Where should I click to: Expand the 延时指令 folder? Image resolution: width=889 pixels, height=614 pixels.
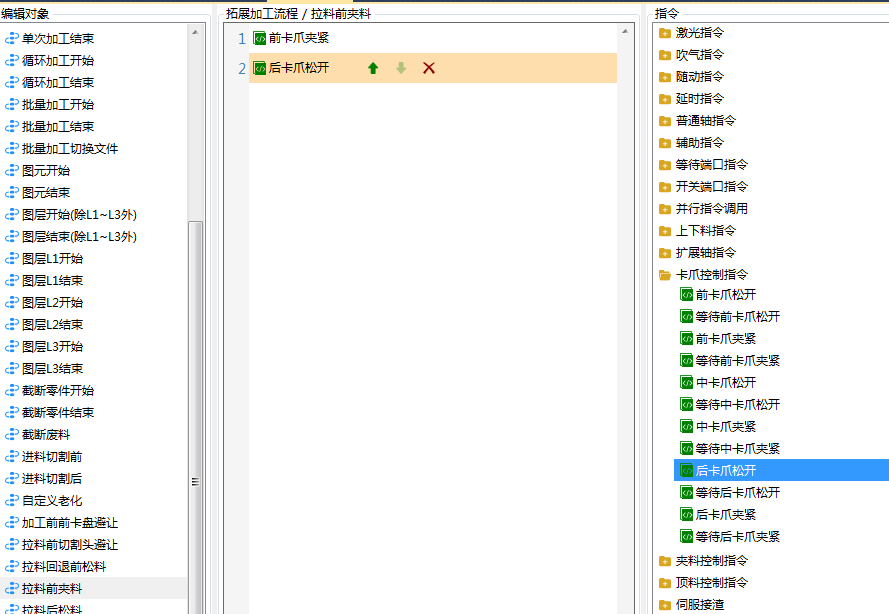pyautogui.click(x=665, y=99)
